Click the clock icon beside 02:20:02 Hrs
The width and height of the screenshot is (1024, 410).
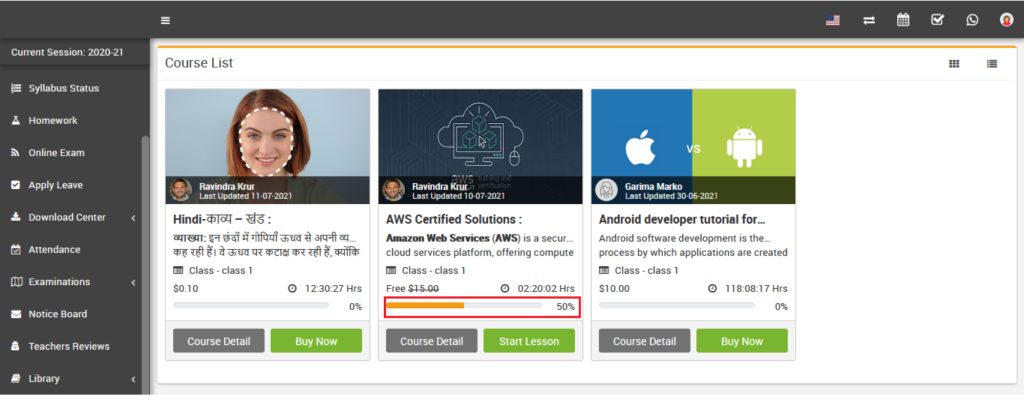[504, 289]
